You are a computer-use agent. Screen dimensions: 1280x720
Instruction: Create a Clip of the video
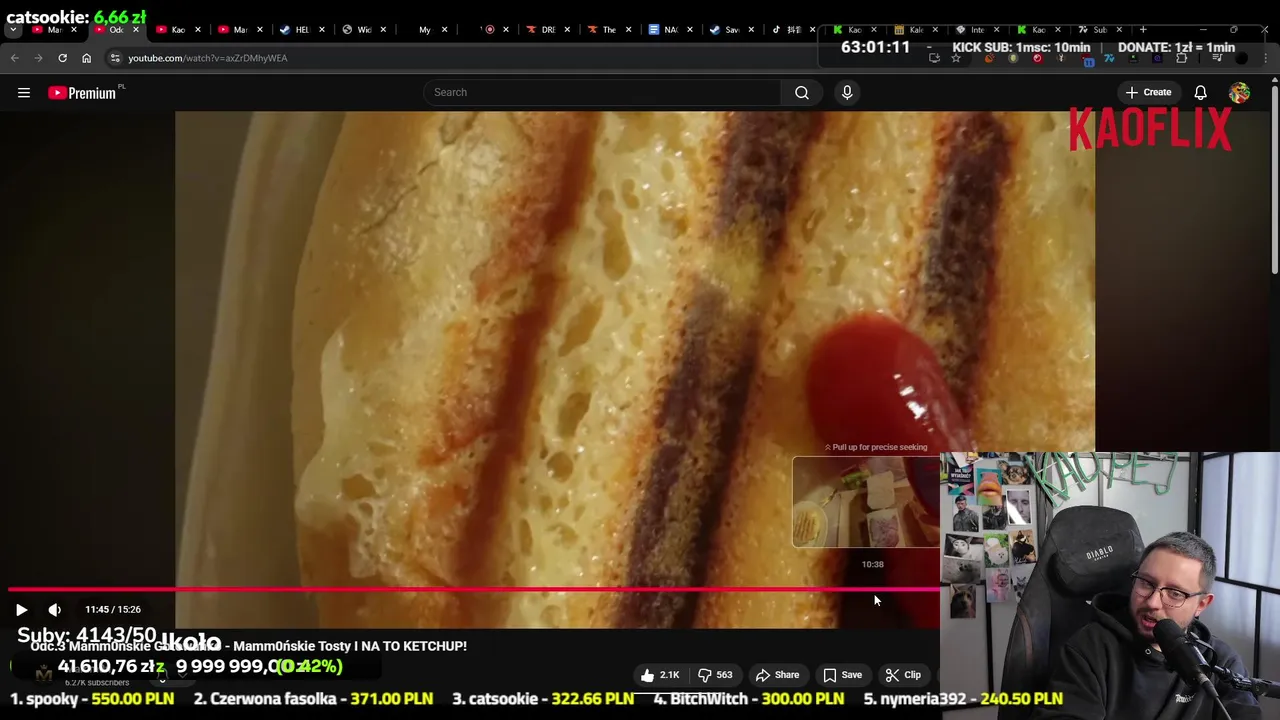point(903,675)
